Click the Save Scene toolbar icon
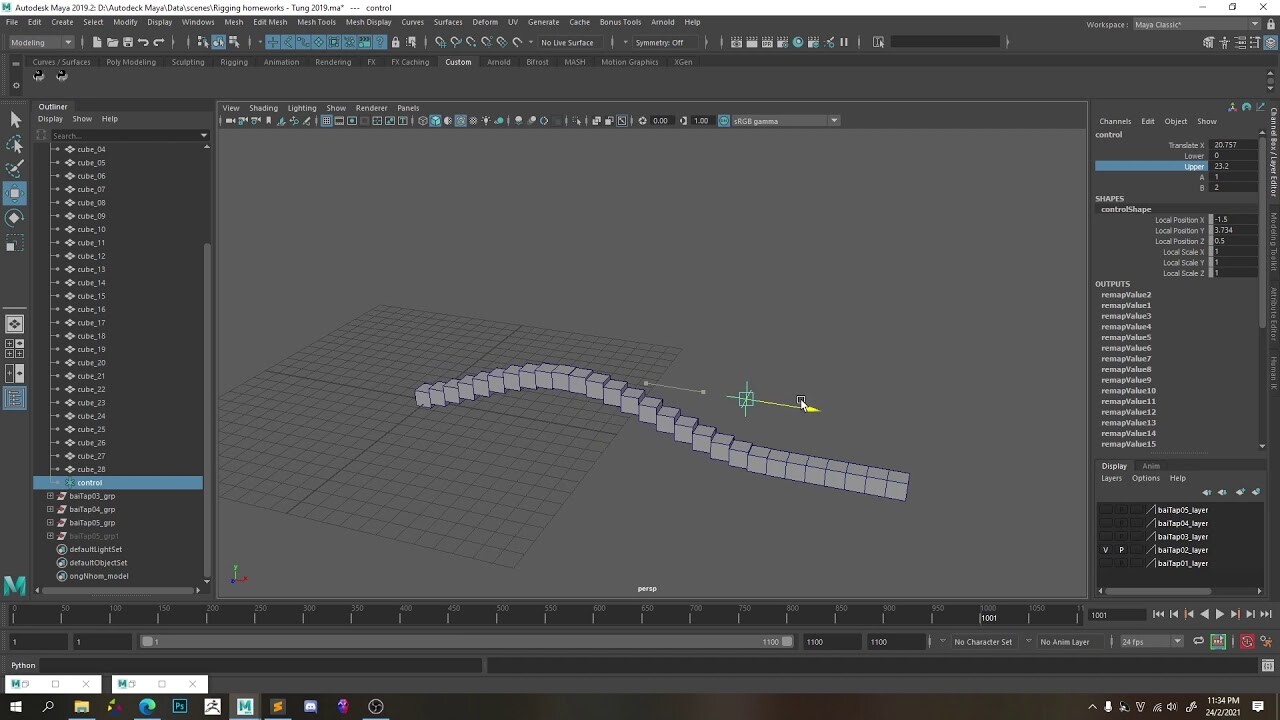The width and height of the screenshot is (1280, 720). (x=128, y=42)
